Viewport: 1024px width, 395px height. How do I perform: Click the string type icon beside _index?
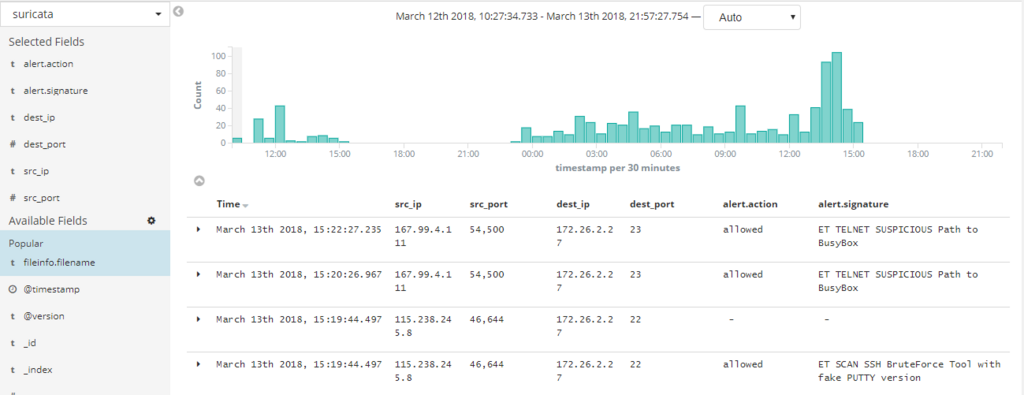12,370
